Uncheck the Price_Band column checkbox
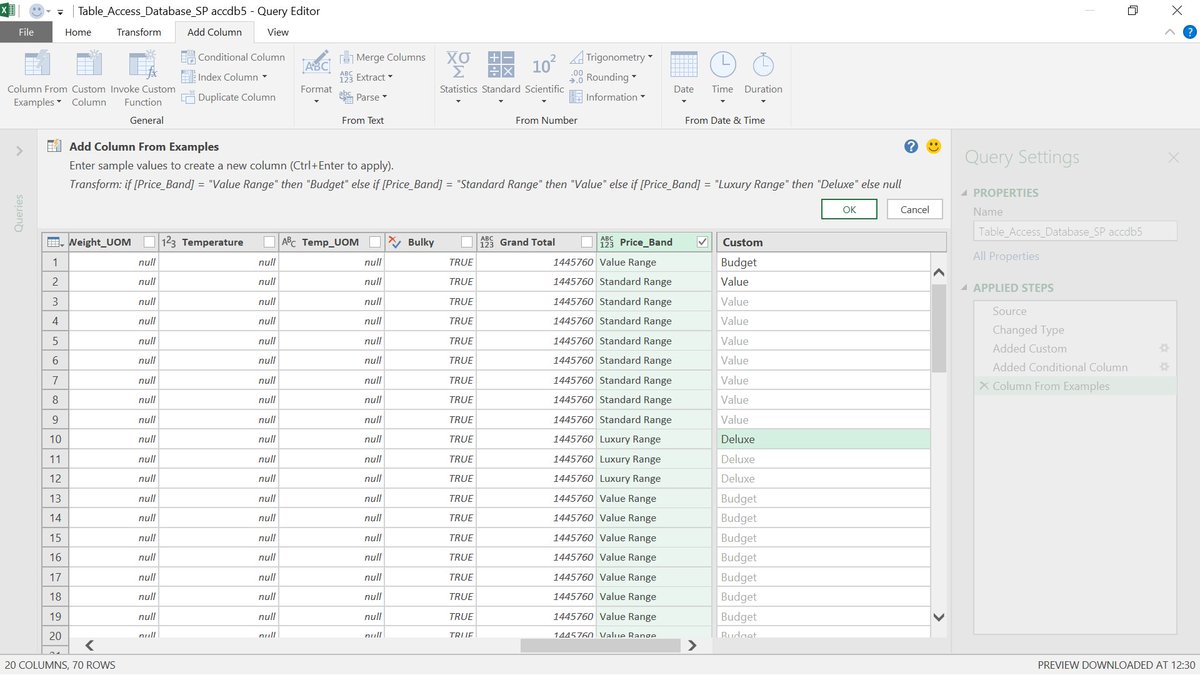The width and height of the screenshot is (1200, 675). [702, 241]
